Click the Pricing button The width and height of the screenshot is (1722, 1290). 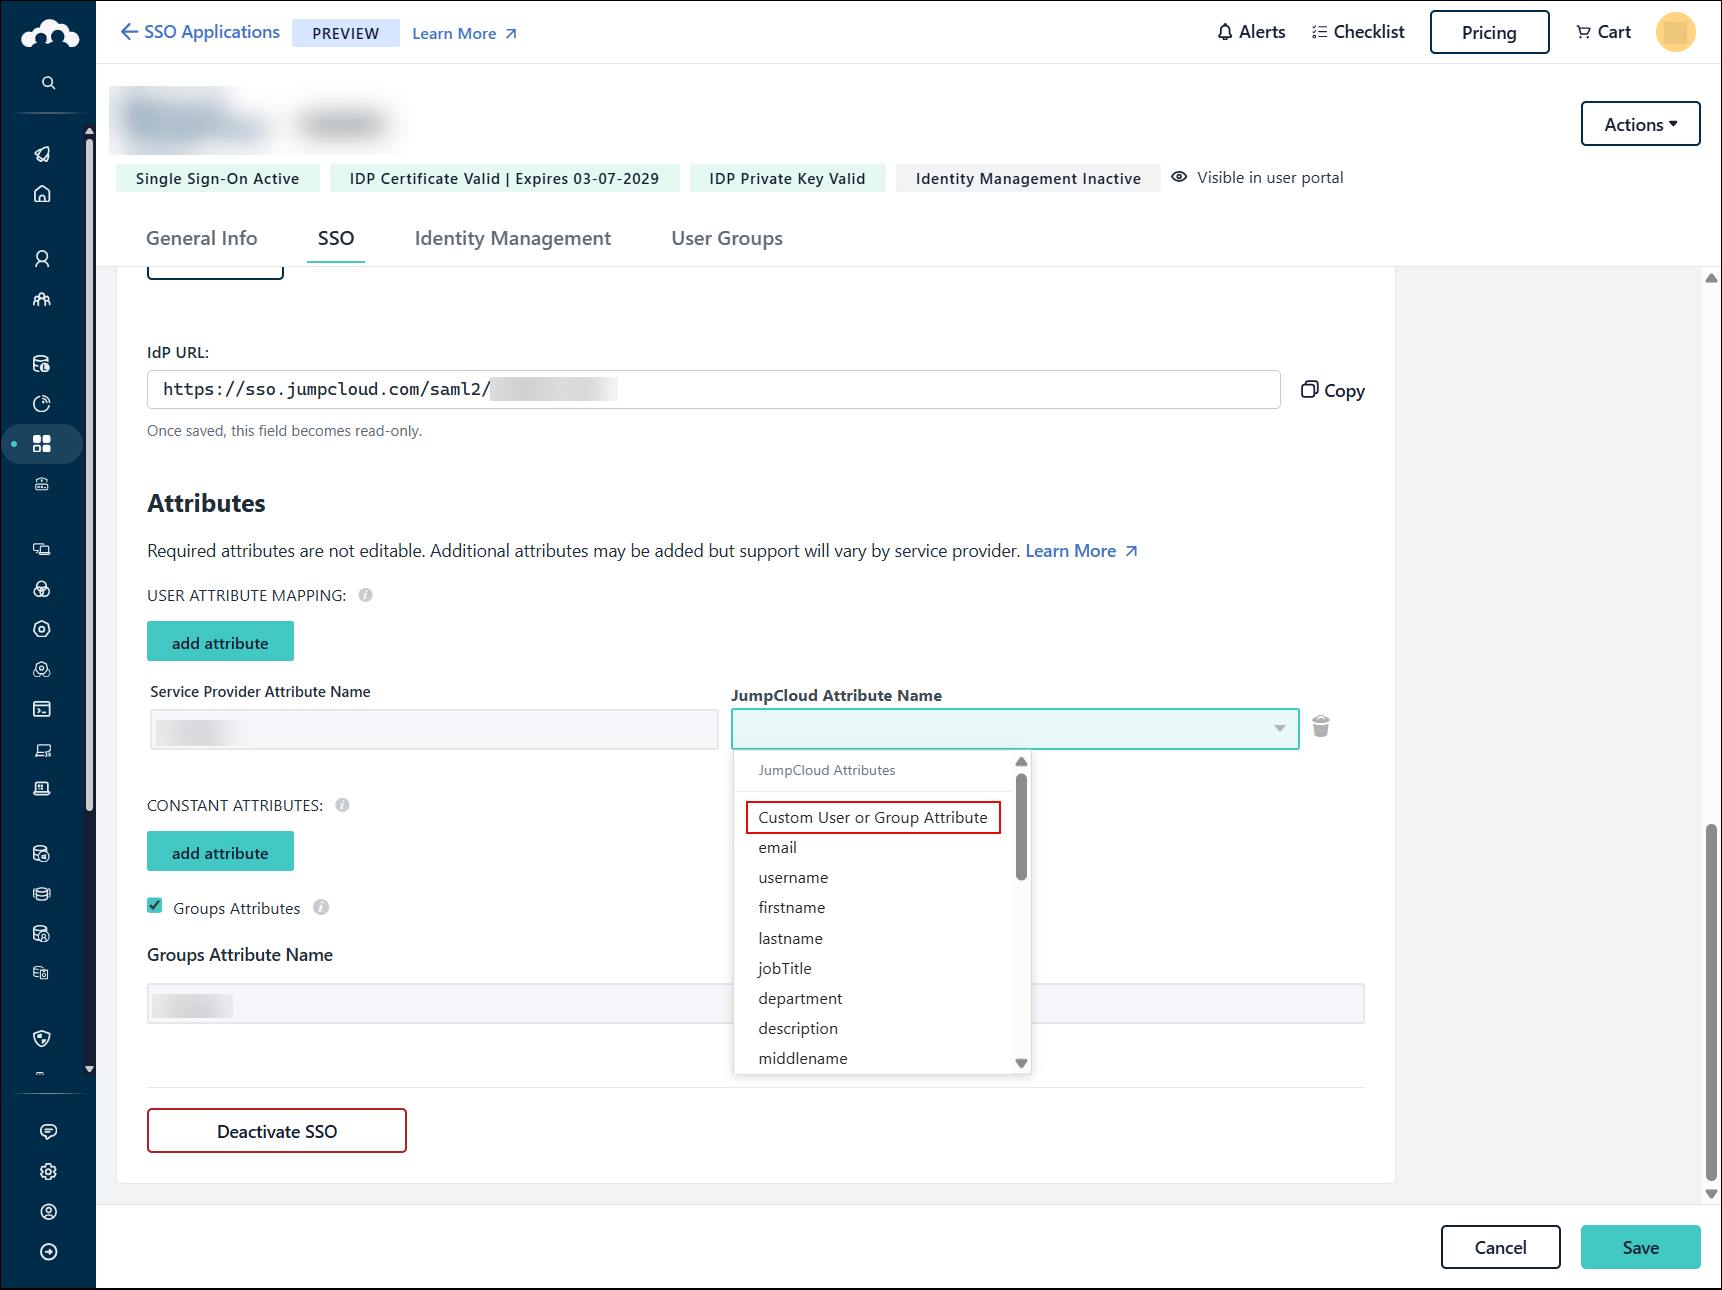(x=1489, y=32)
